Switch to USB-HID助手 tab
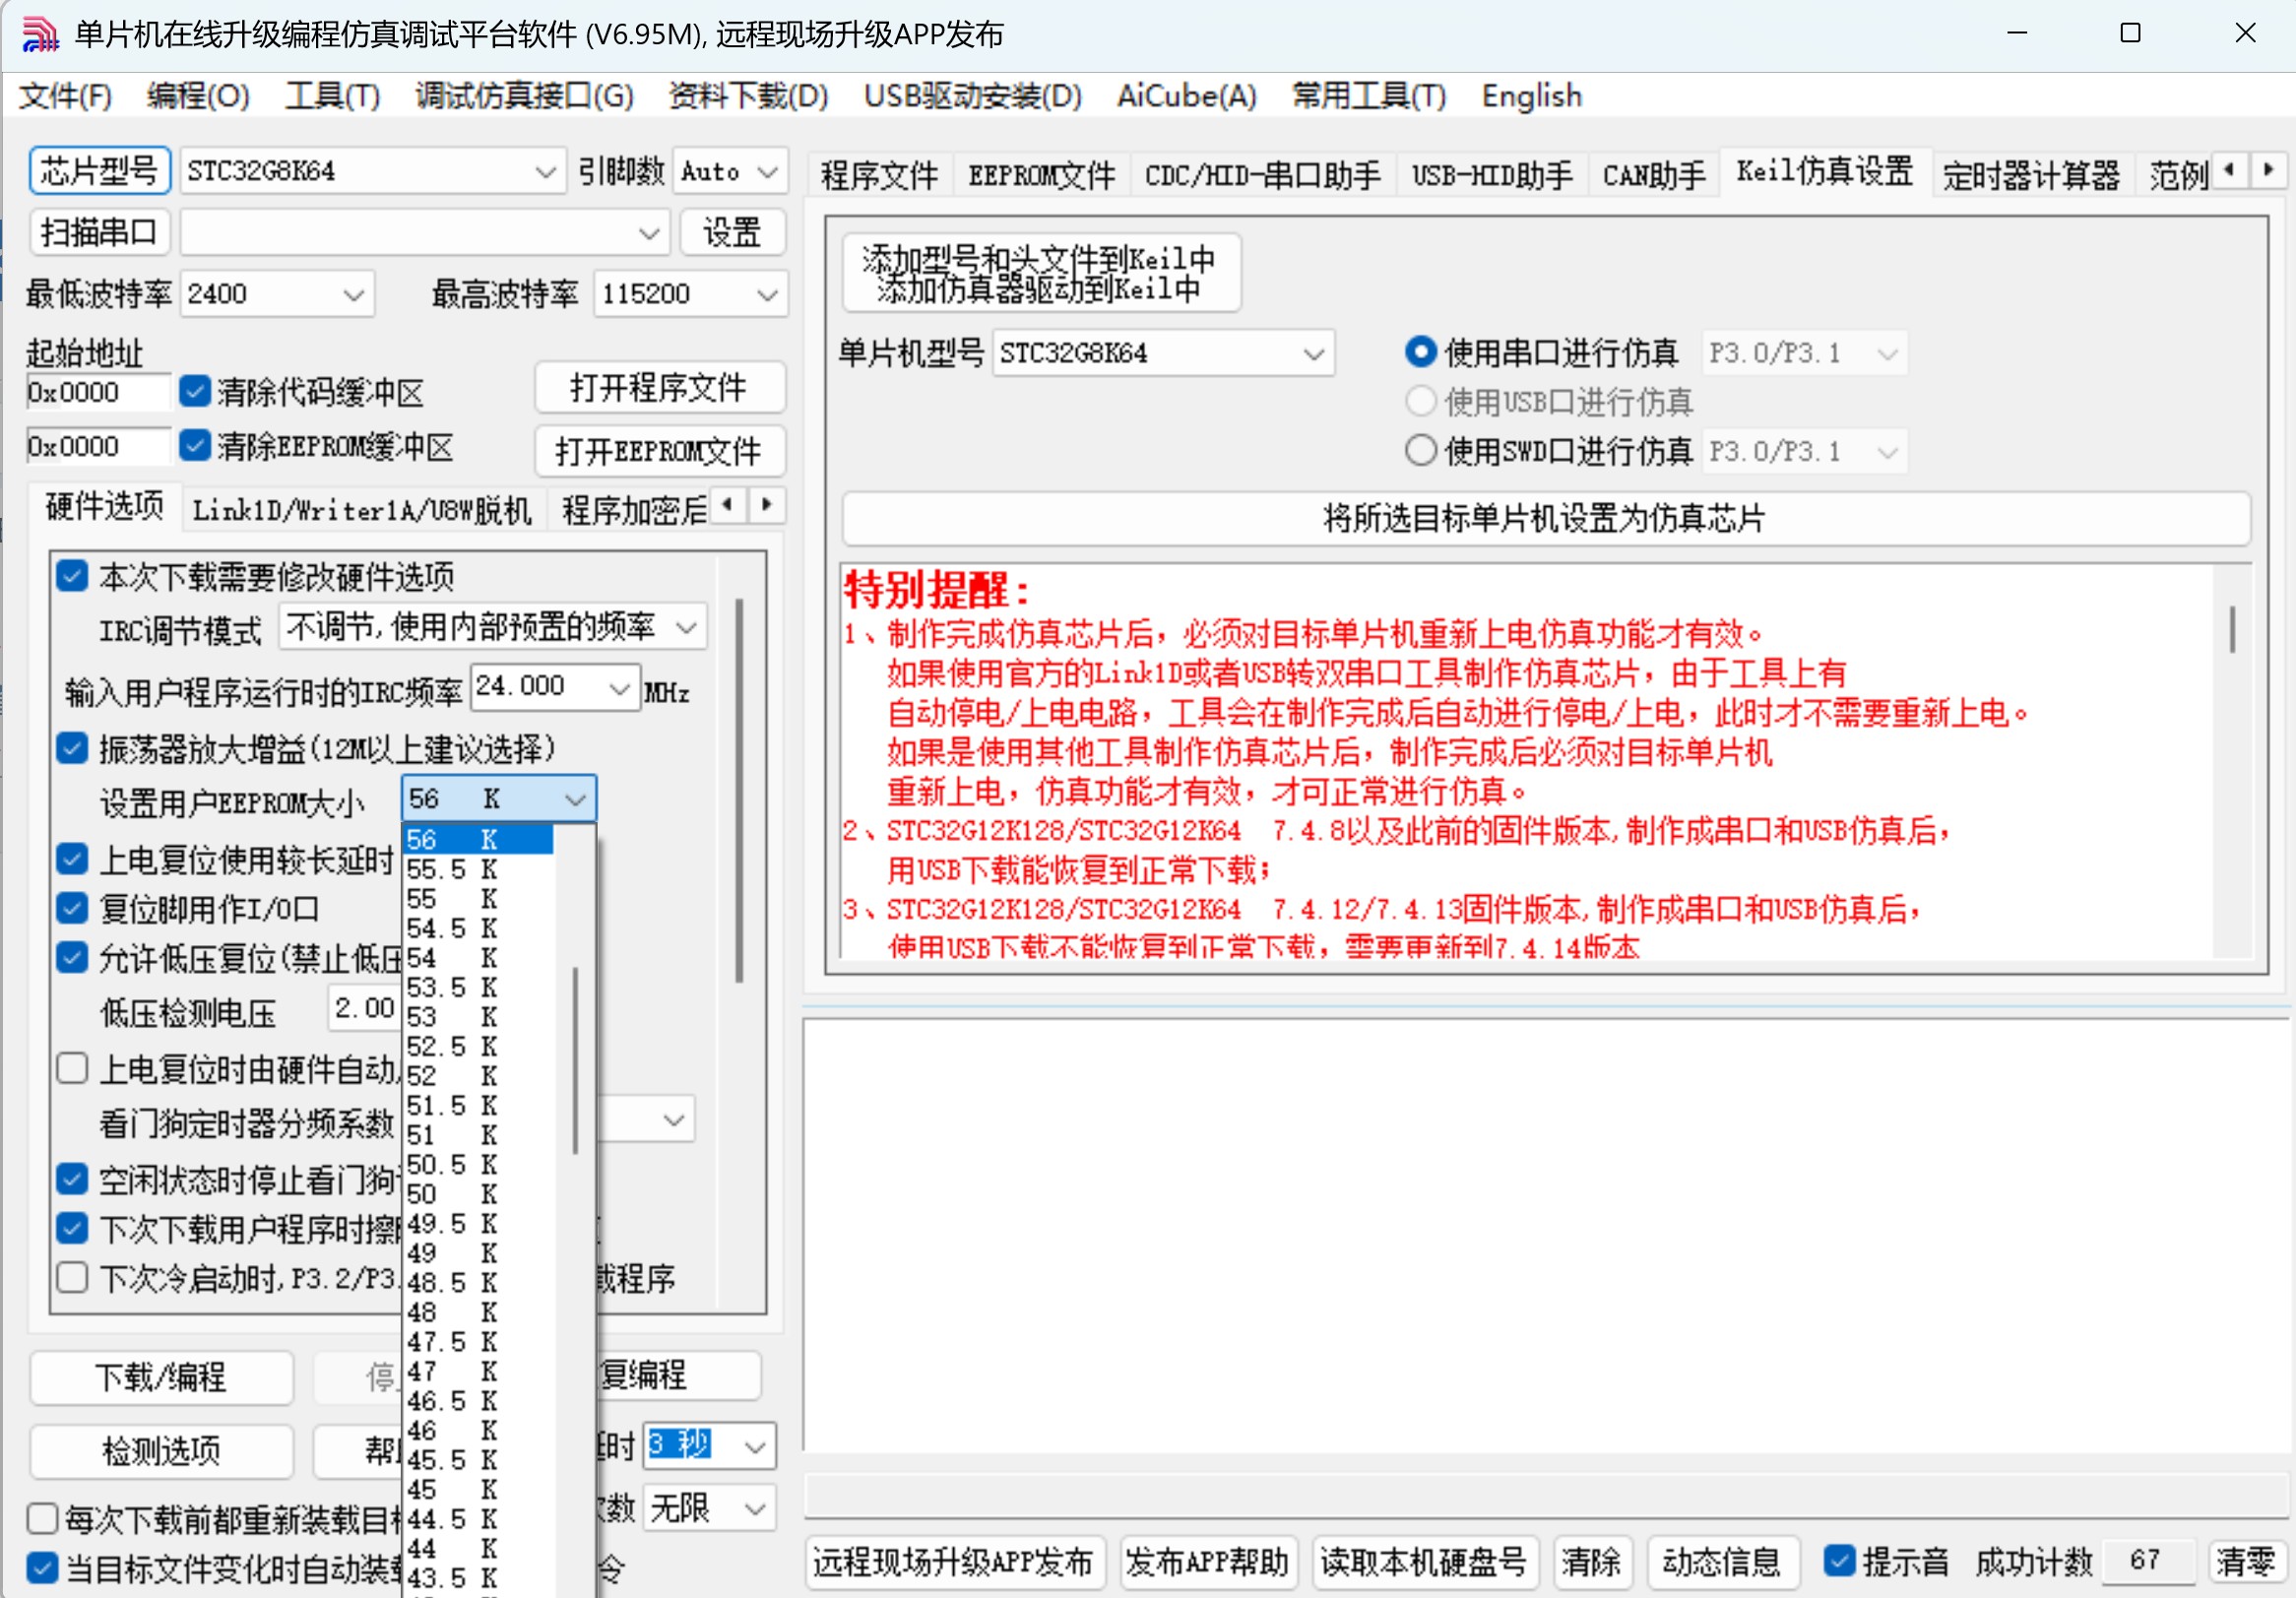Image resolution: width=2296 pixels, height=1598 pixels. tap(1493, 175)
